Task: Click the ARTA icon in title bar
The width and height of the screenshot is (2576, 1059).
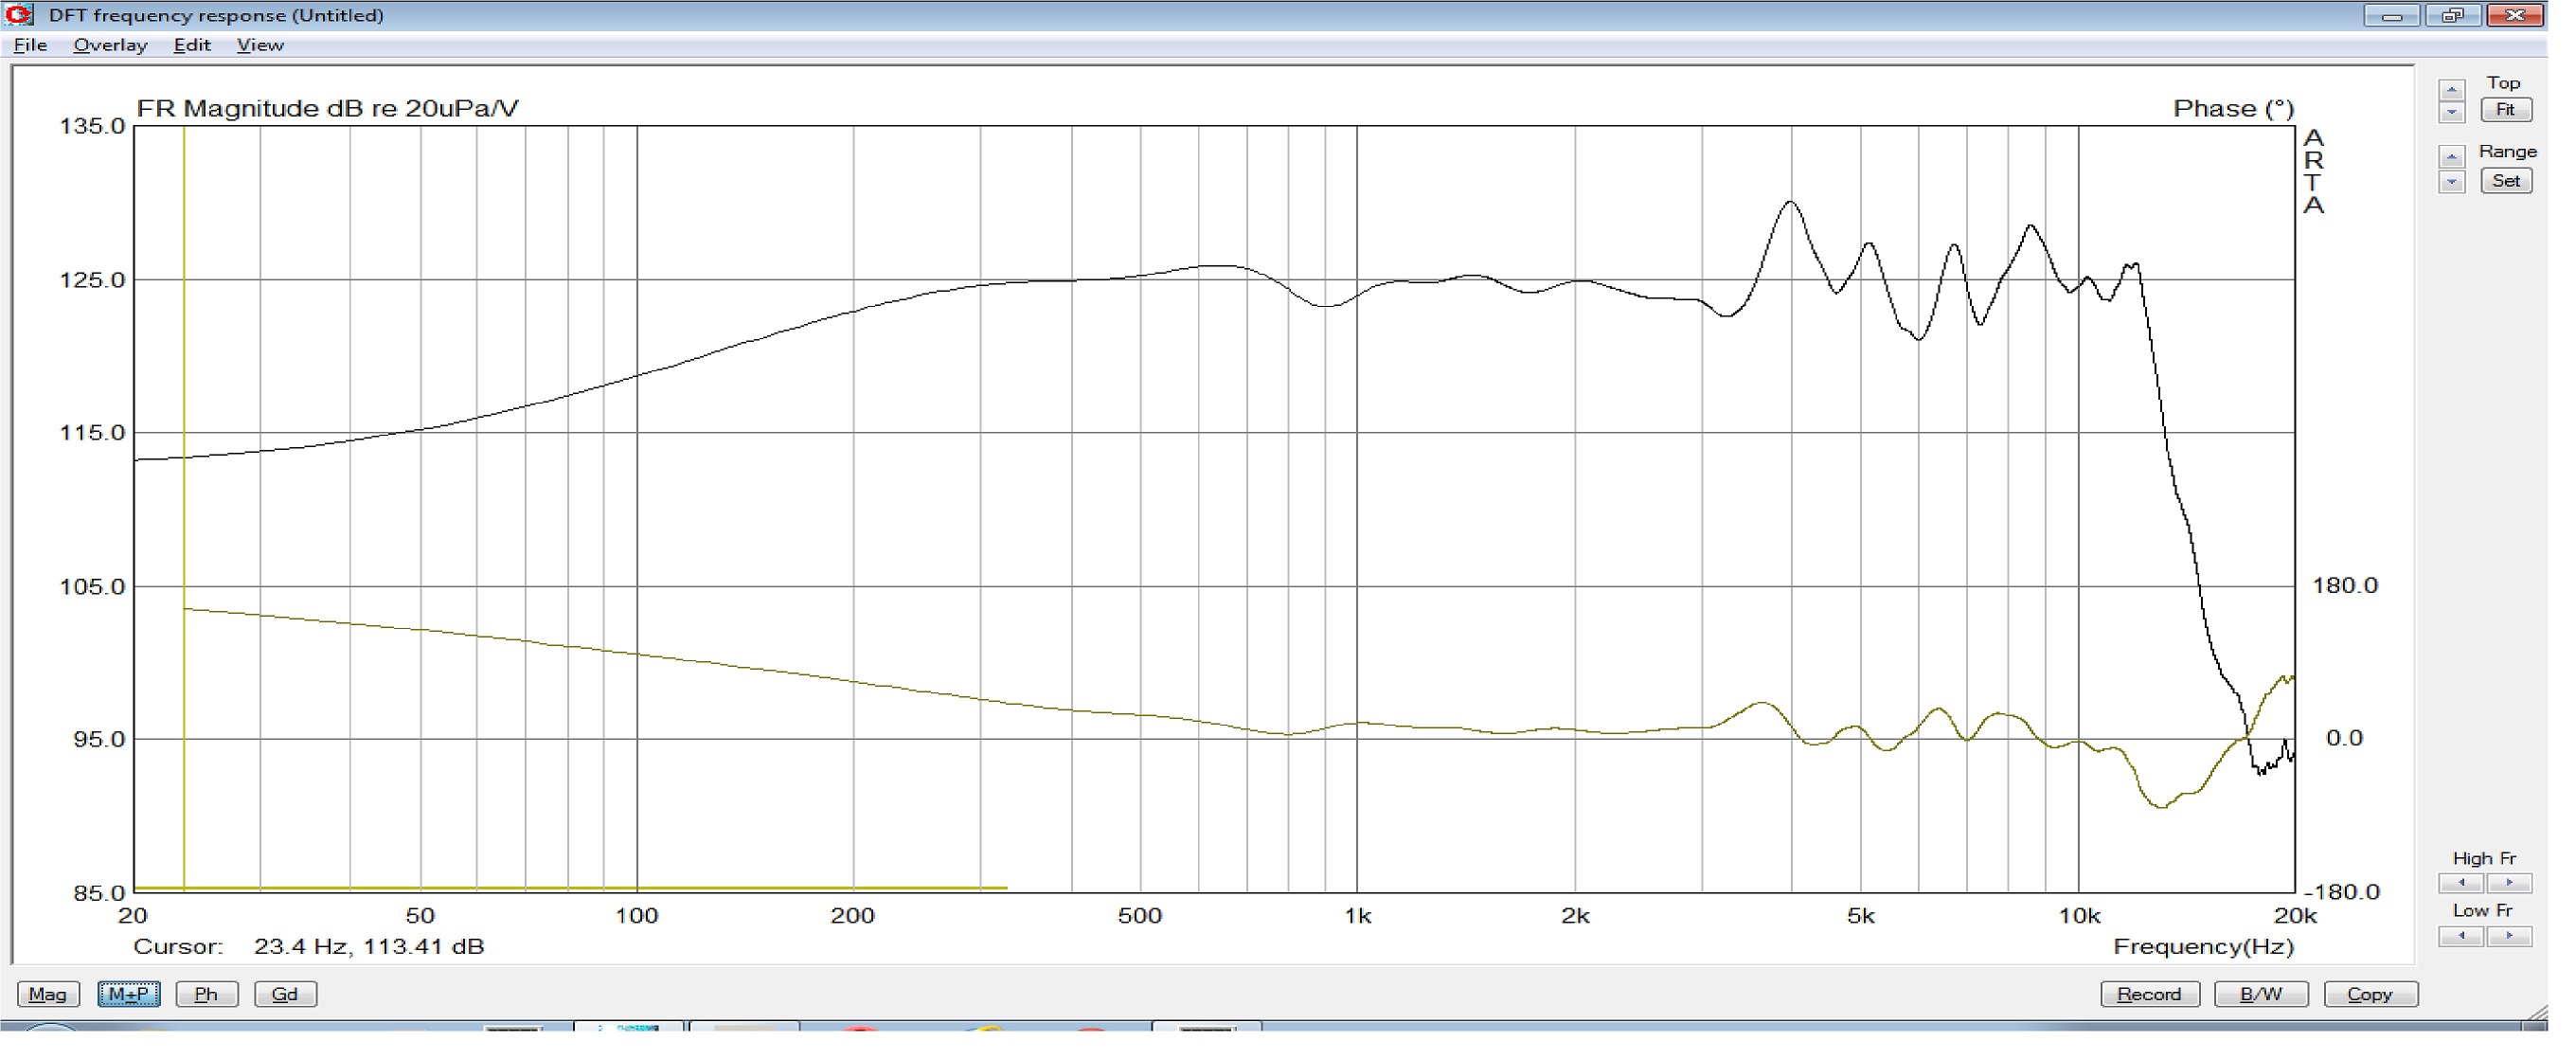Action: pyautogui.click(x=19, y=14)
